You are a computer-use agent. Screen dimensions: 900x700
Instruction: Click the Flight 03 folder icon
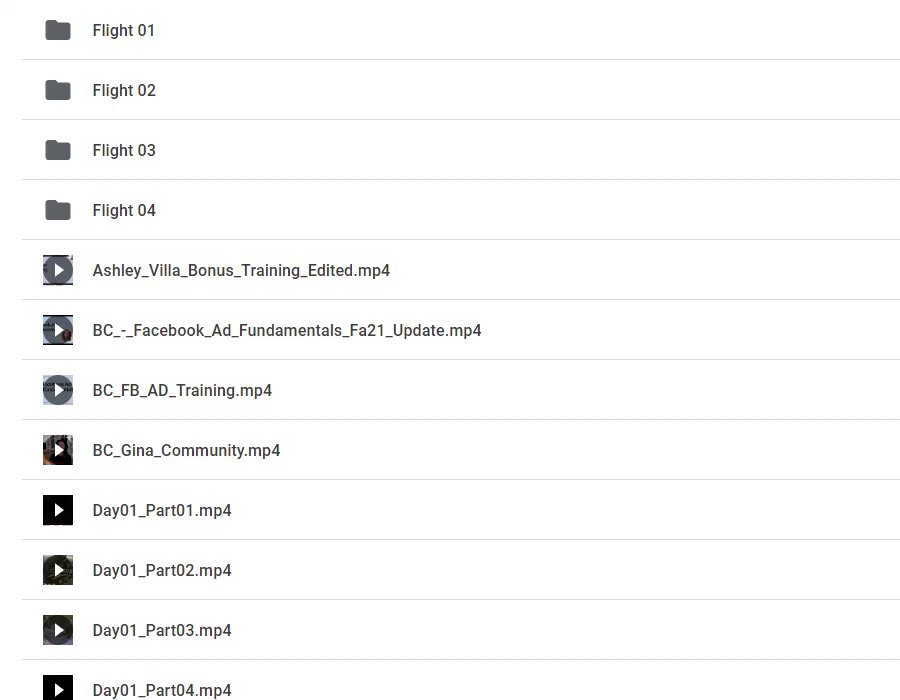pyautogui.click(x=58, y=150)
